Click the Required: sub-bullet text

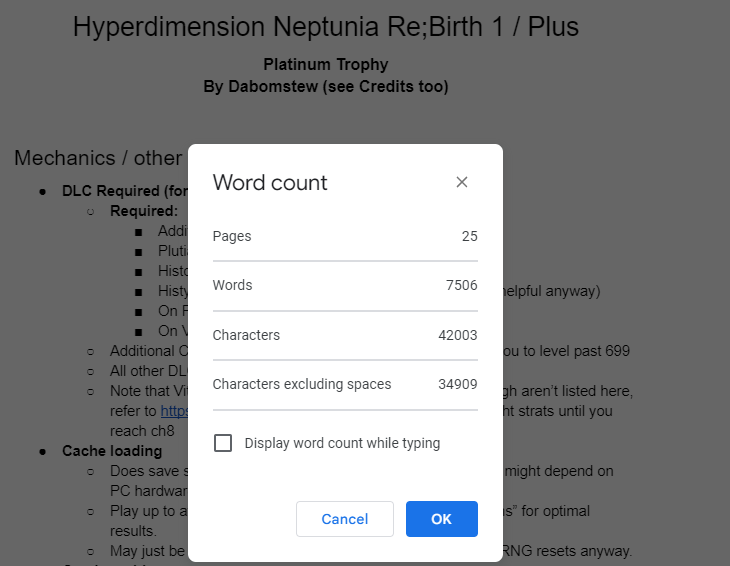point(144,211)
